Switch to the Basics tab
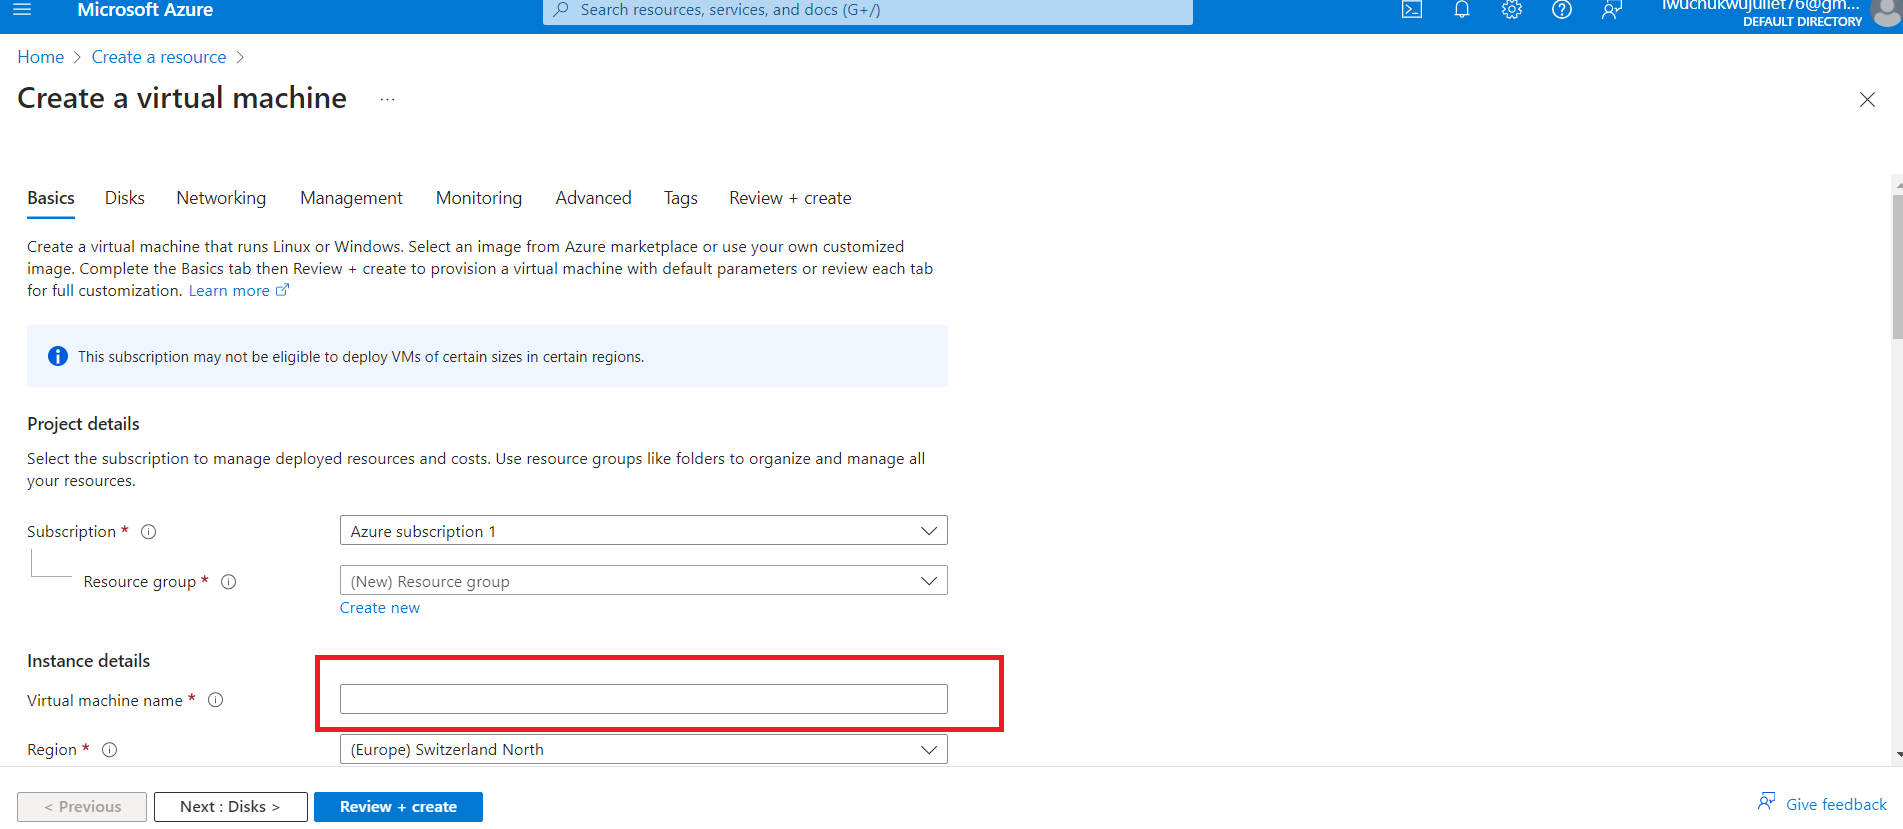Viewport: 1903px width, 829px height. click(51, 198)
